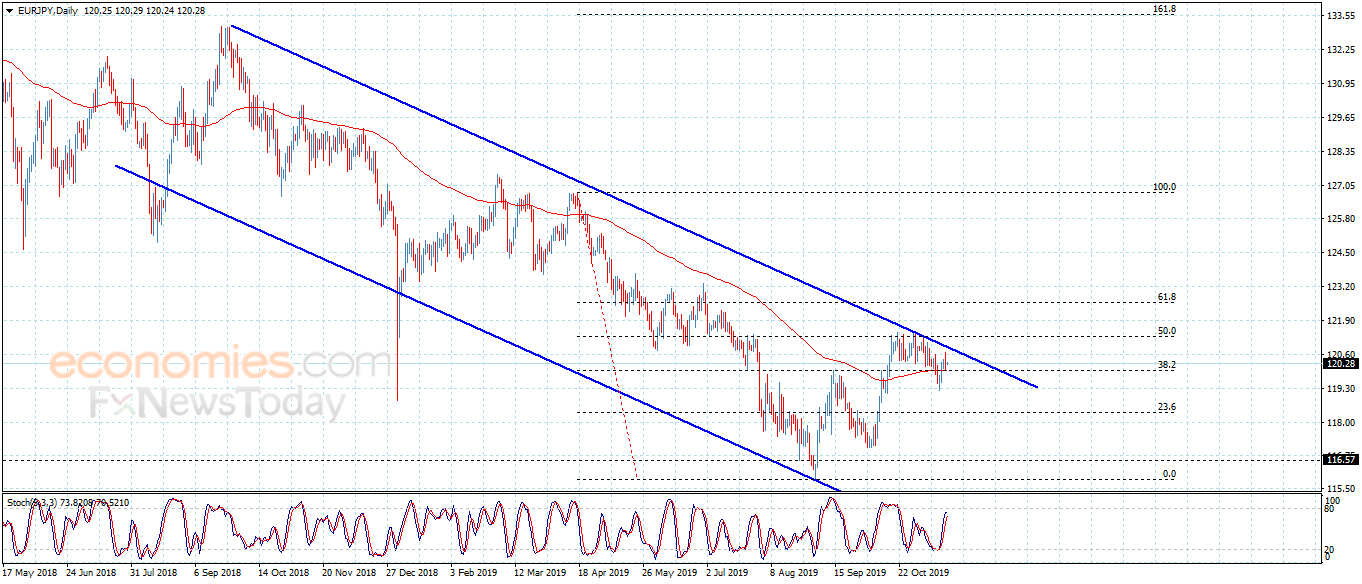Viewport: 1362px width, 584px height.
Task: Click the FxNewsToday watermark logo
Action: [x=218, y=404]
